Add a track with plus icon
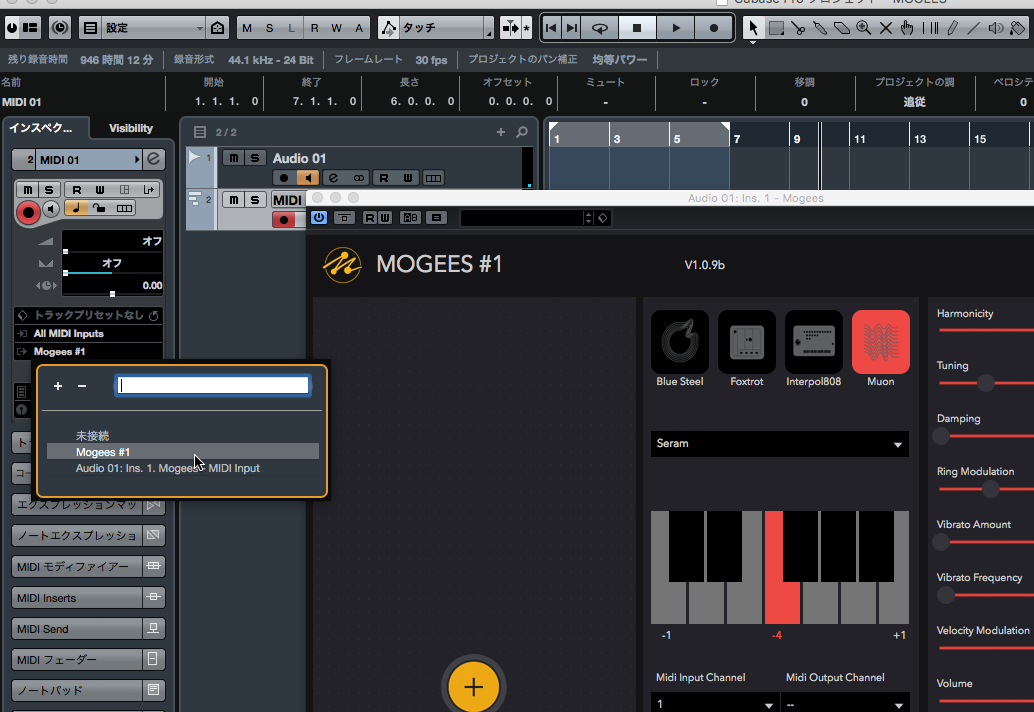This screenshot has width=1034, height=712. [501, 132]
